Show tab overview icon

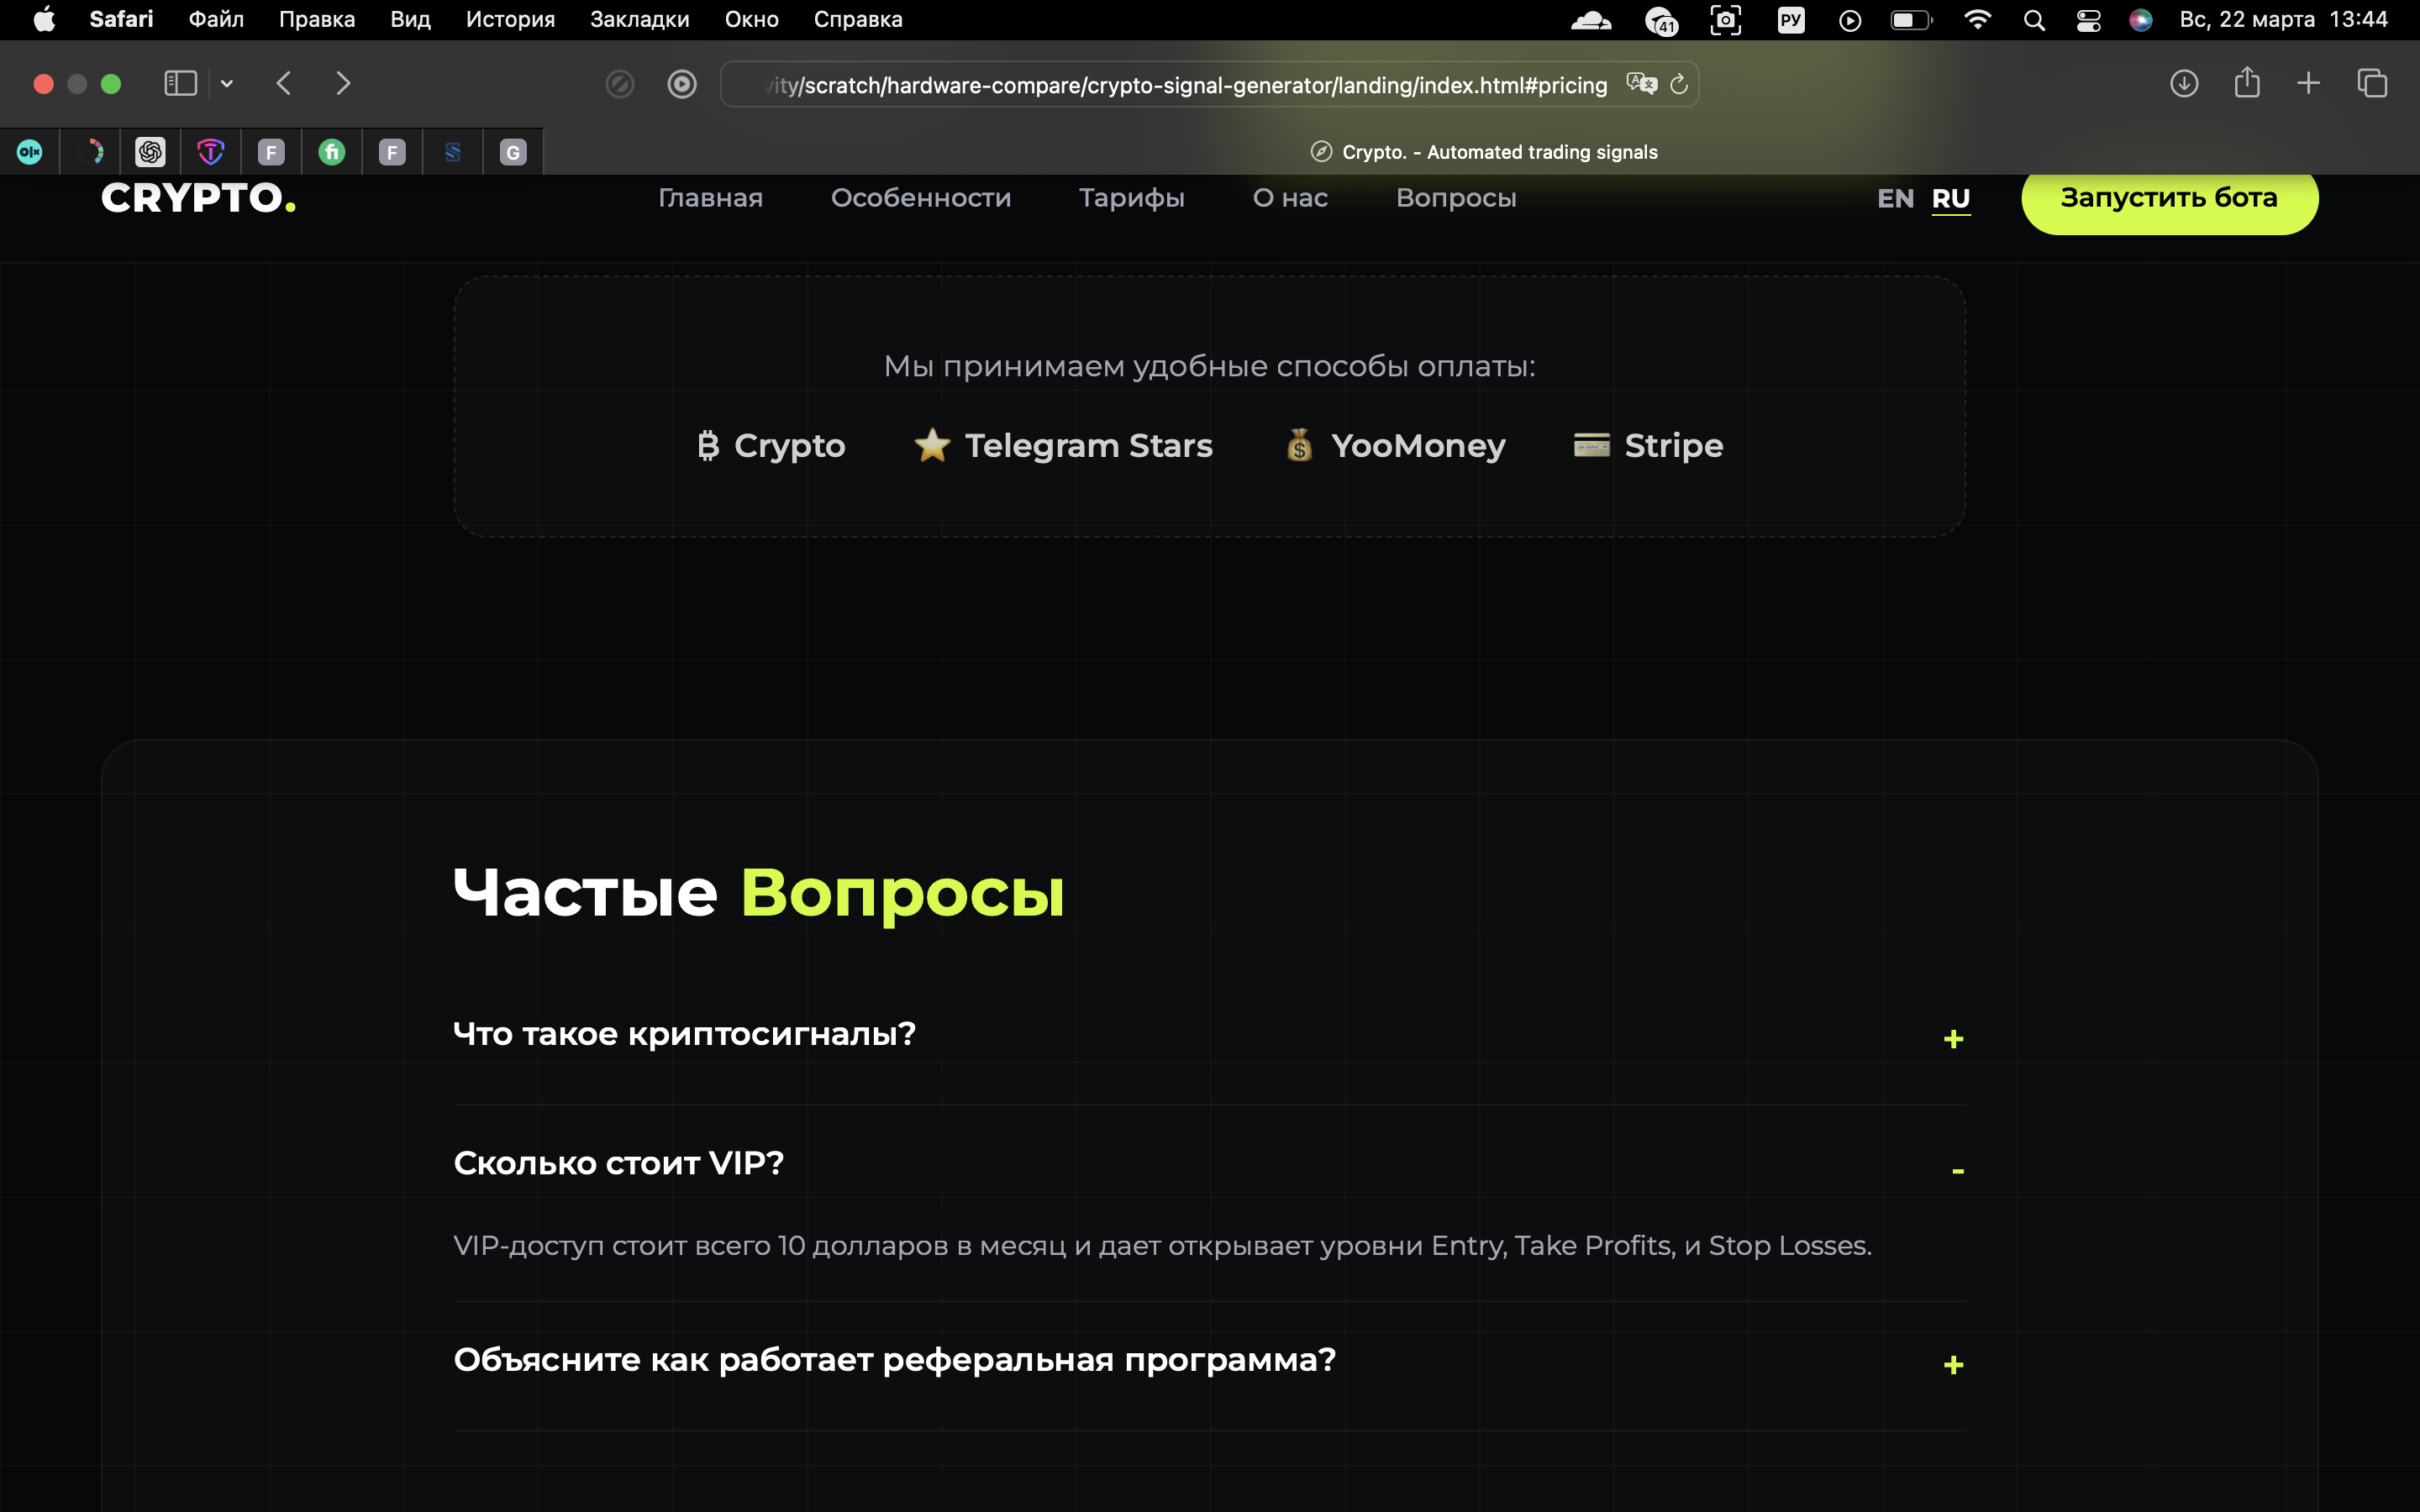click(x=2372, y=83)
